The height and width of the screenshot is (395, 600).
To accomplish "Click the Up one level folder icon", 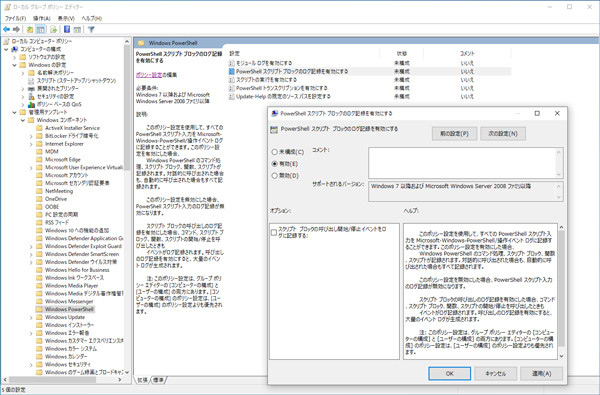I will pos(30,29).
